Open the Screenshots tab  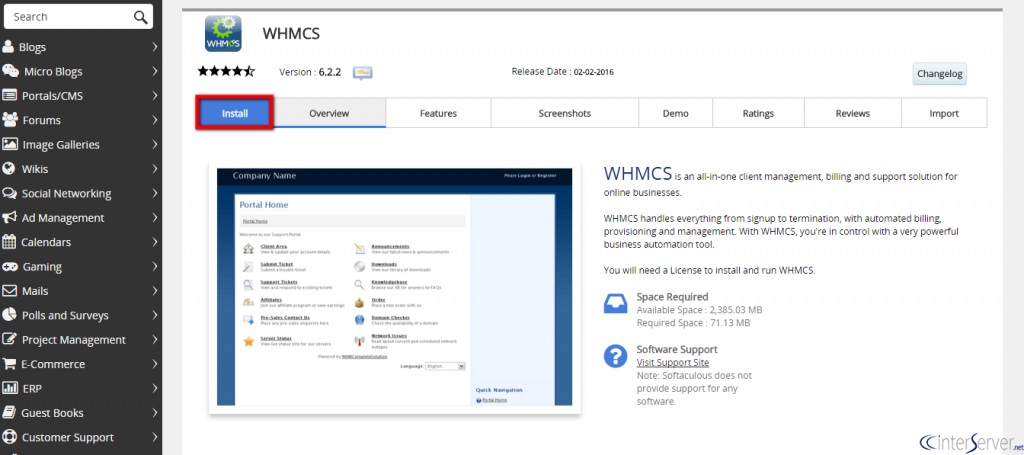(x=564, y=113)
